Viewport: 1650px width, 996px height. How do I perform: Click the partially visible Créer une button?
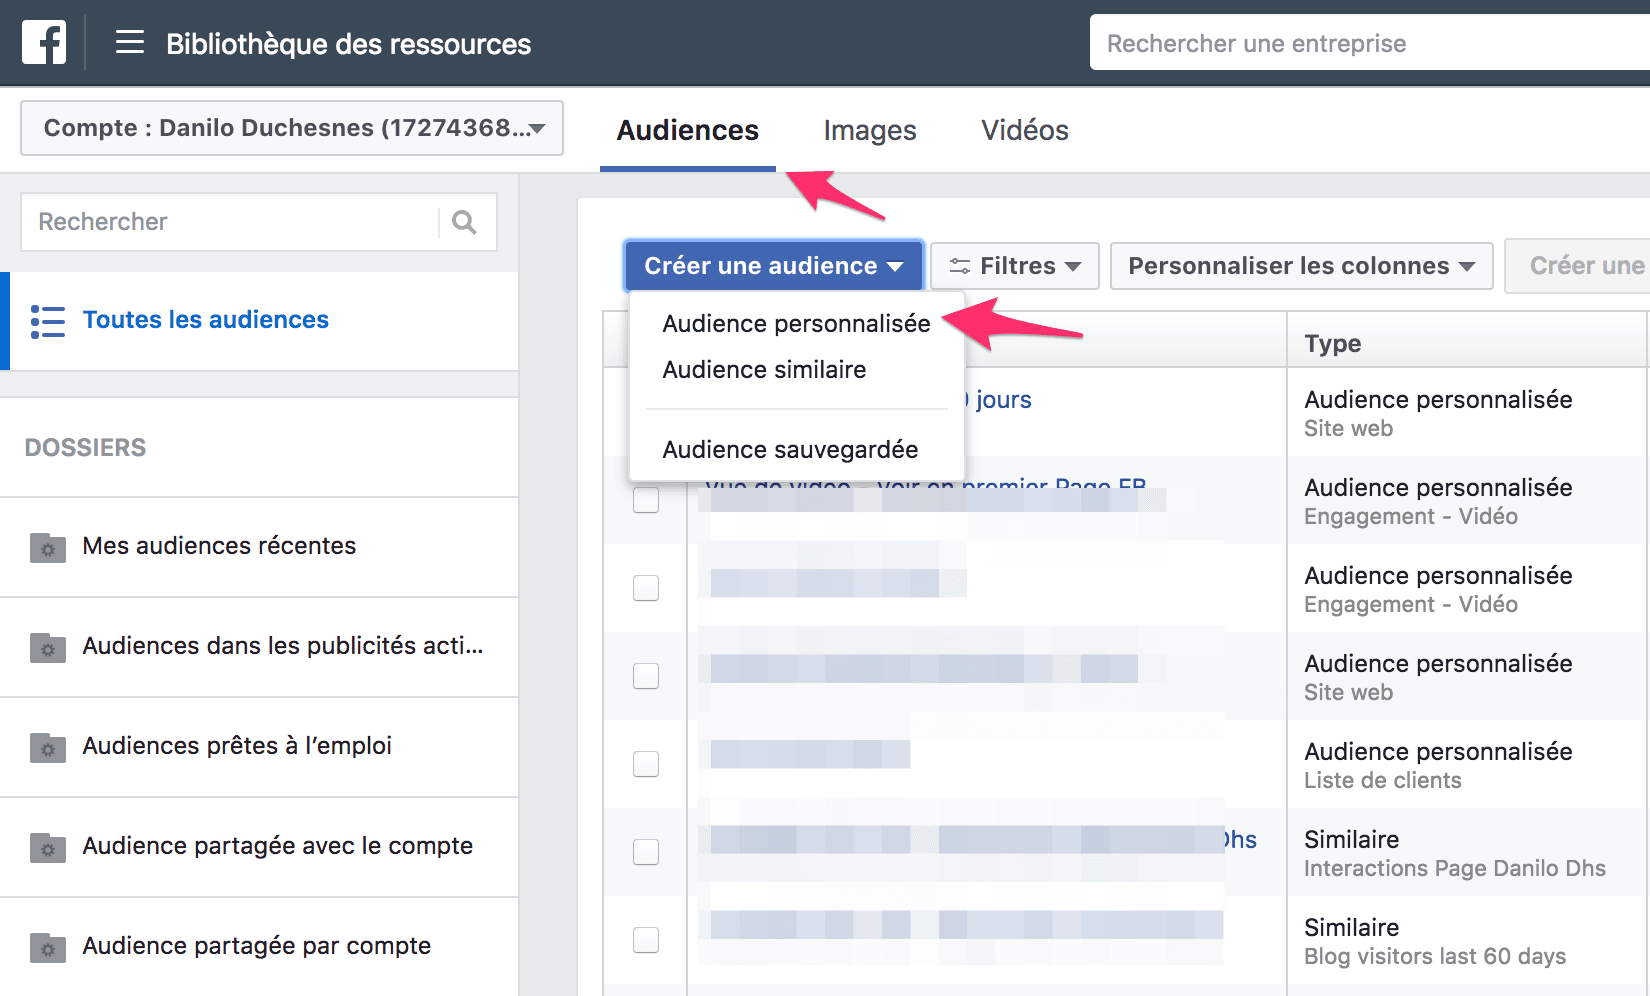click(x=1578, y=266)
